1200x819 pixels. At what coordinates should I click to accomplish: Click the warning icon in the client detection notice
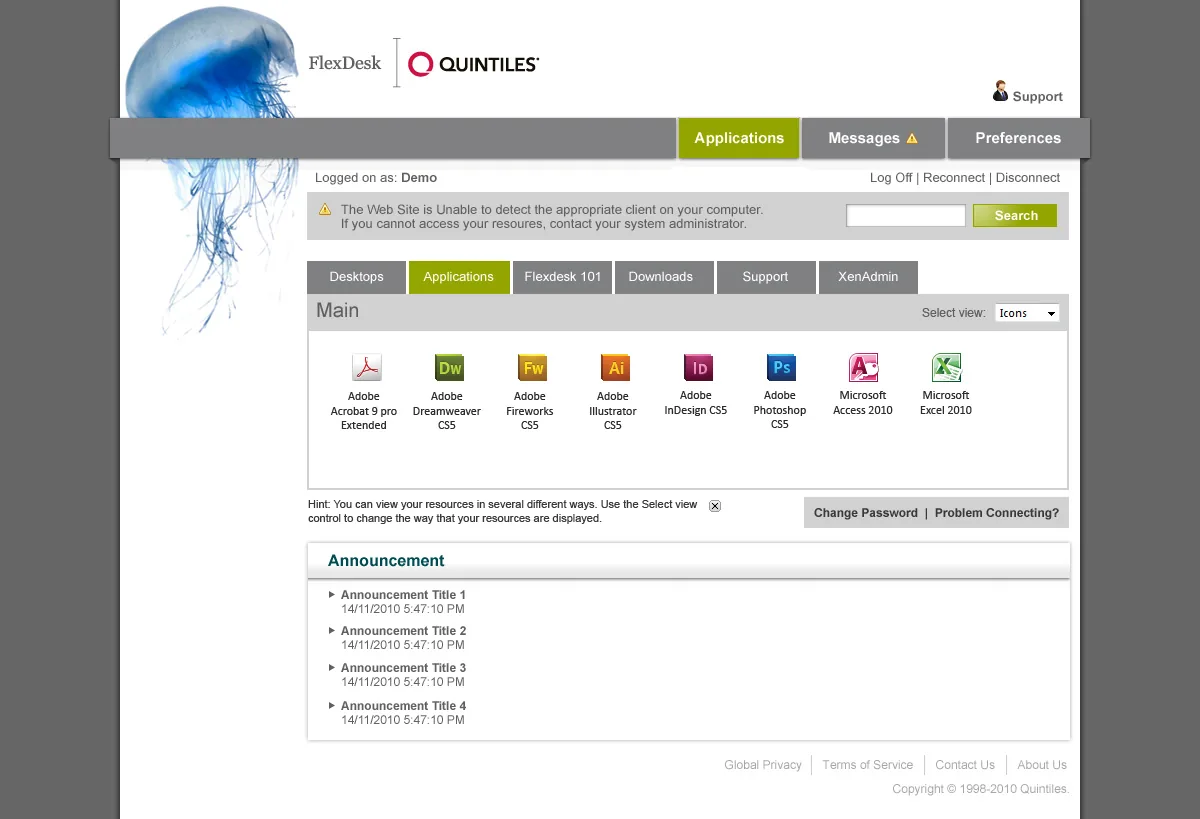(325, 209)
